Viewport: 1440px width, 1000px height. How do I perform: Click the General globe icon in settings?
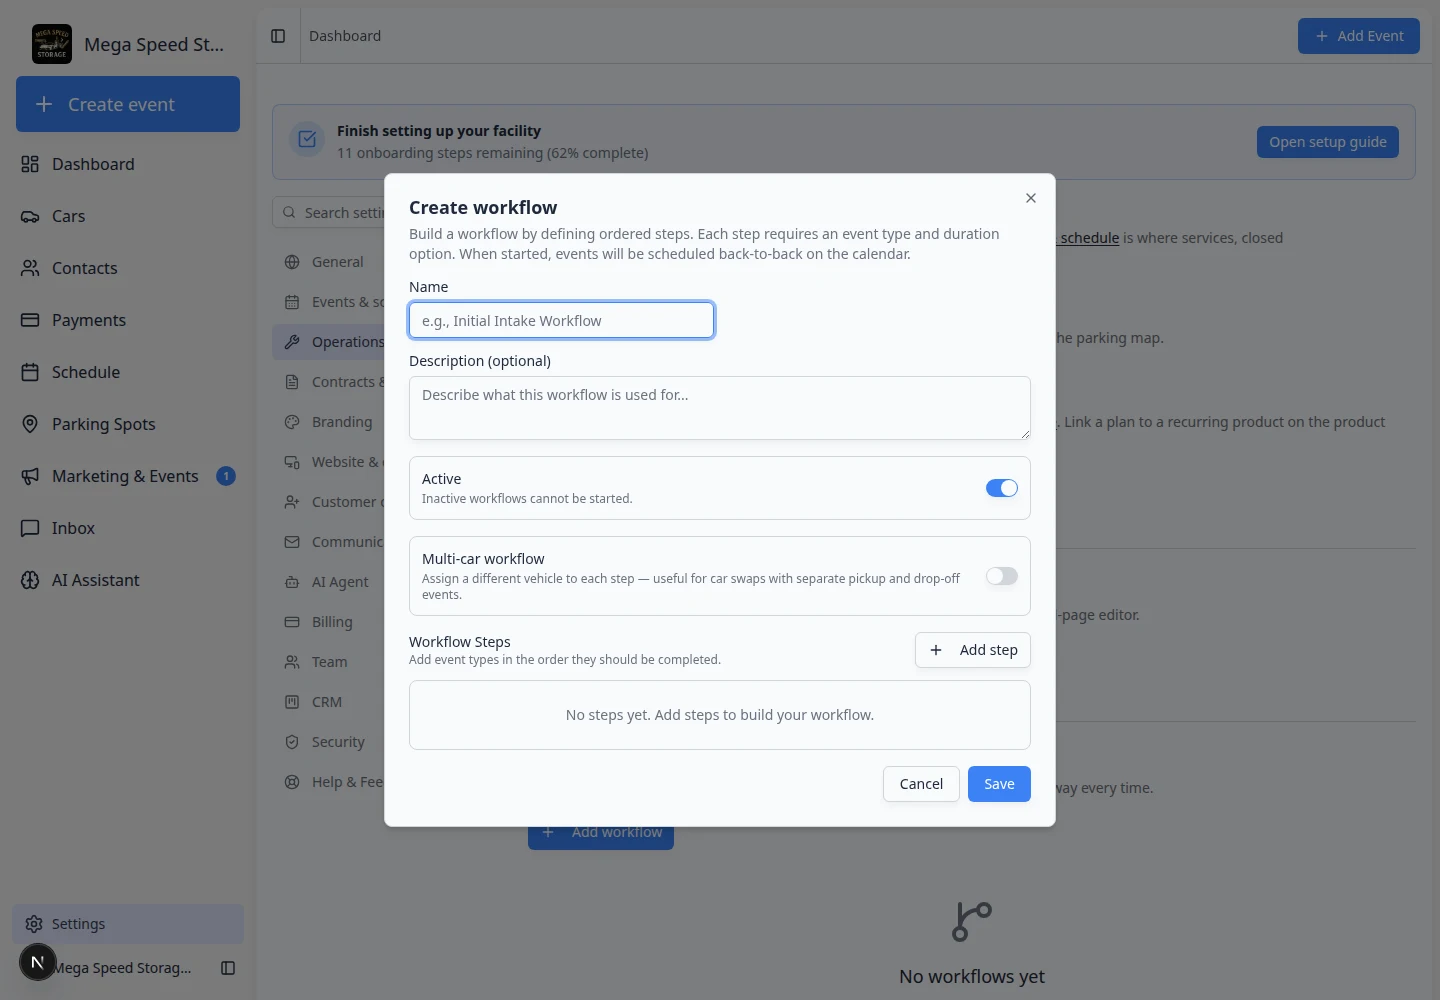point(292,262)
